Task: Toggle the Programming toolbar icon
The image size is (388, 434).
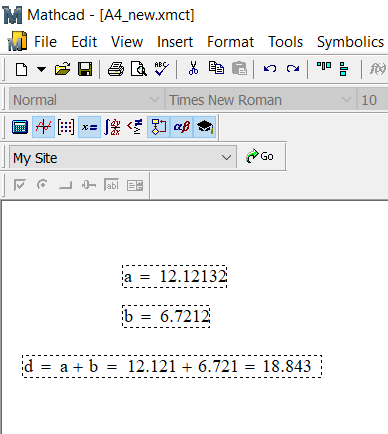Action: (158, 127)
